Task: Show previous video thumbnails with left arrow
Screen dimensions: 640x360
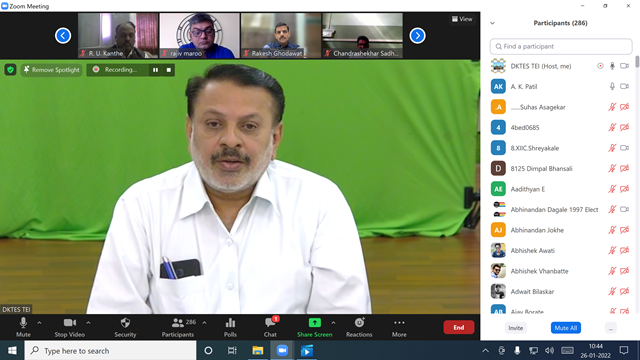Action: coord(63,36)
